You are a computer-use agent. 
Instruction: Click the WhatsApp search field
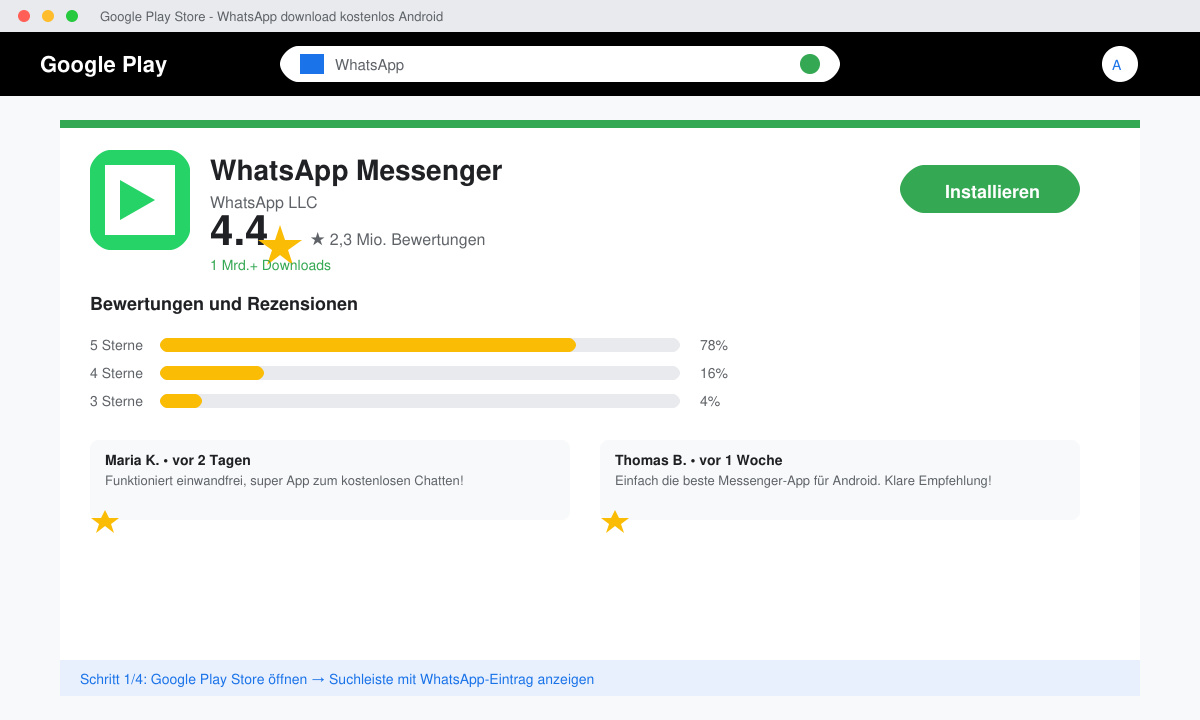pyautogui.click(x=560, y=64)
